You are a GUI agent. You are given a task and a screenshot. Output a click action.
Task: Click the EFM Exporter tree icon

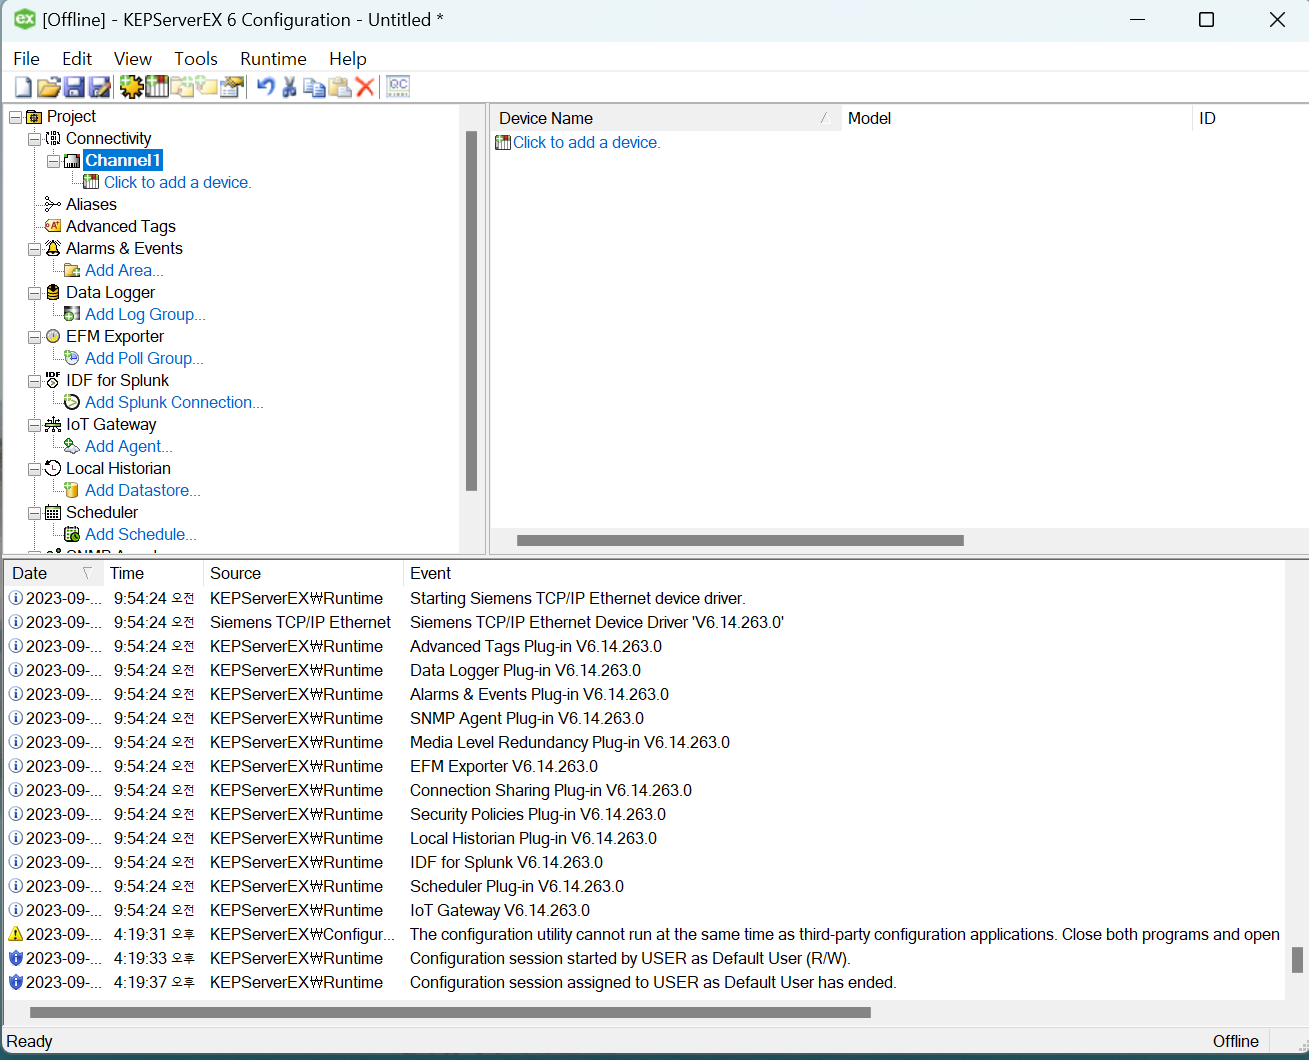(53, 336)
